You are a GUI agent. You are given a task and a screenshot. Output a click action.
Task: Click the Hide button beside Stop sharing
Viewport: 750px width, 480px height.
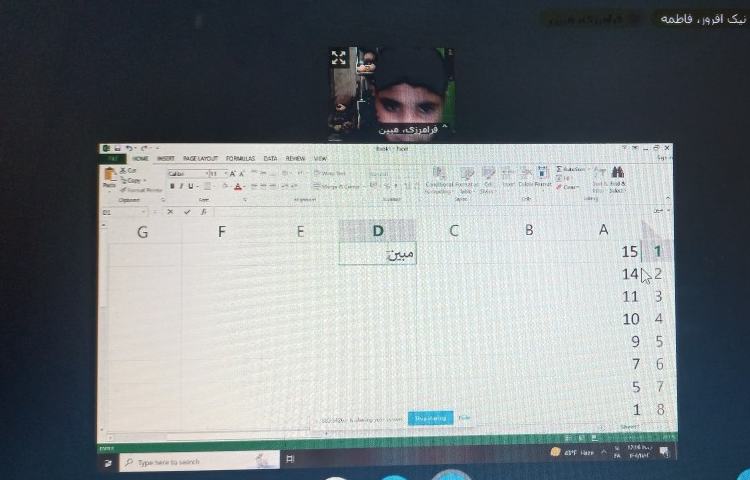(464, 418)
